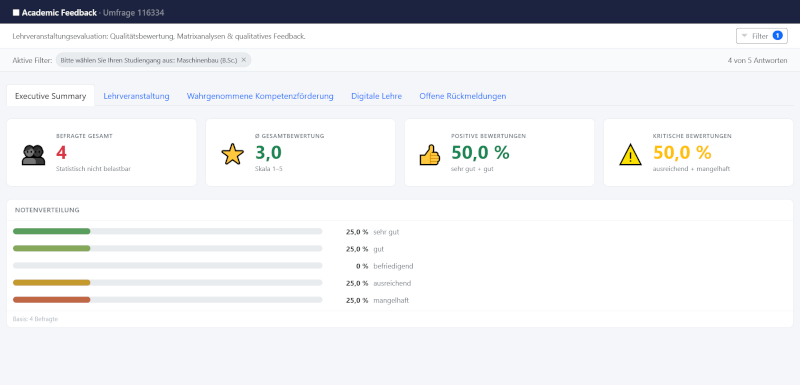Click the warning triangle in Kritische Bewertungen

pyautogui.click(x=630, y=155)
